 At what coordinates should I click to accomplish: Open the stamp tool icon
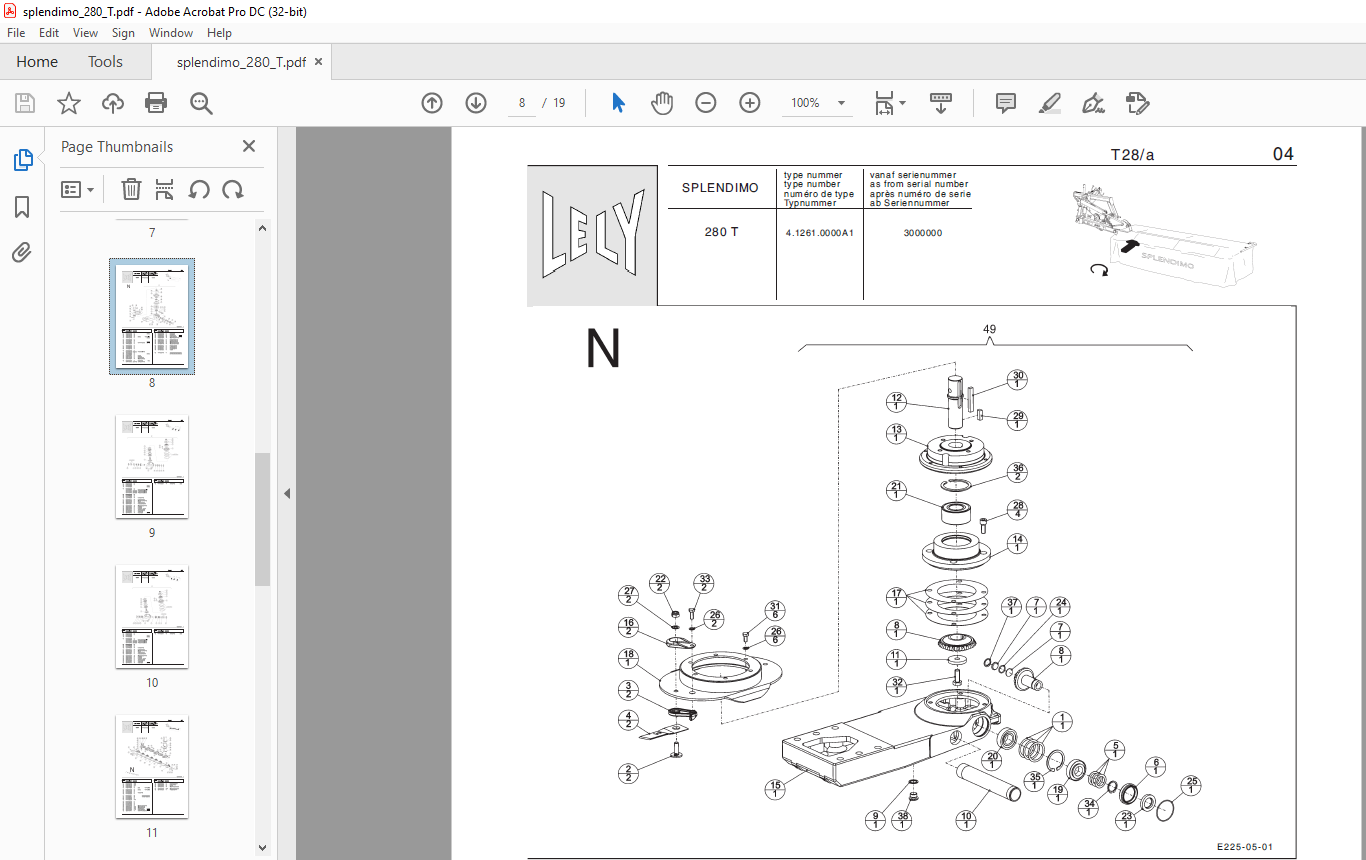click(1137, 103)
